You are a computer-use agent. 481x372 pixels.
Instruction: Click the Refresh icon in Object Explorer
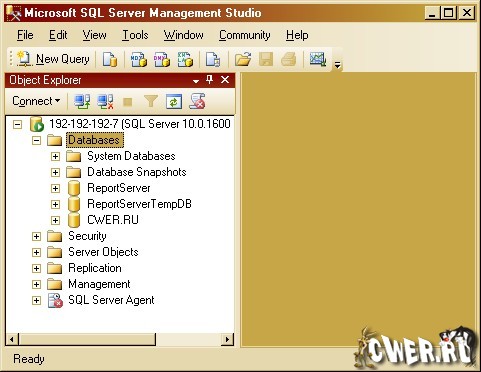tap(174, 101)
